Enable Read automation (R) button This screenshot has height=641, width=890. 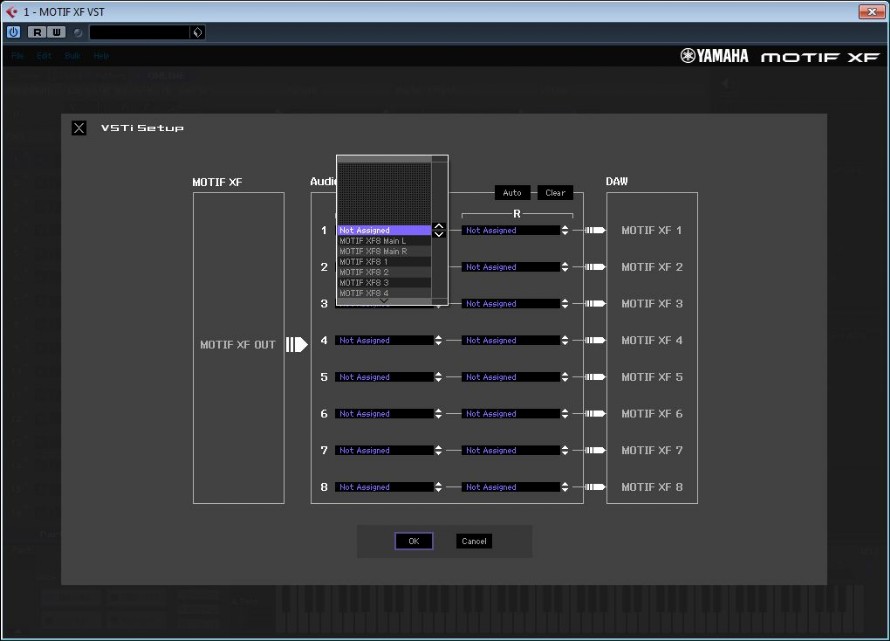click(37, 32)
